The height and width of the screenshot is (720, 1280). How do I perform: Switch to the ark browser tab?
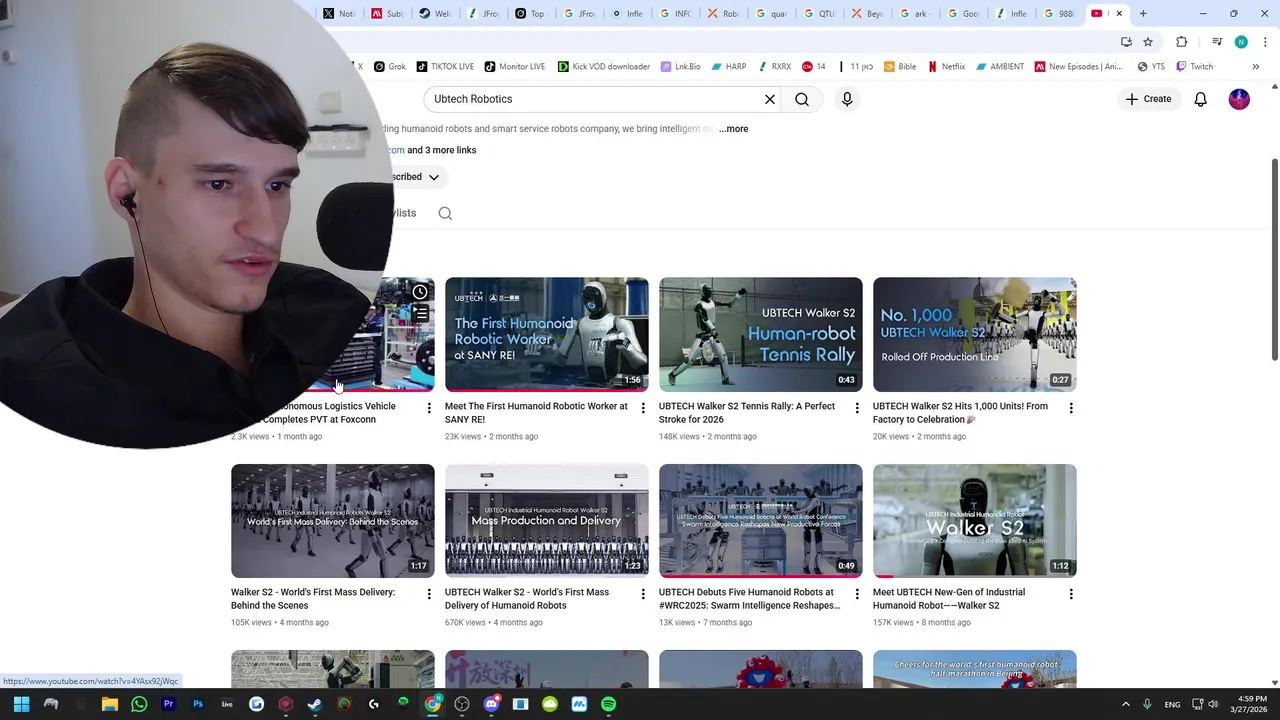point(915,13)
